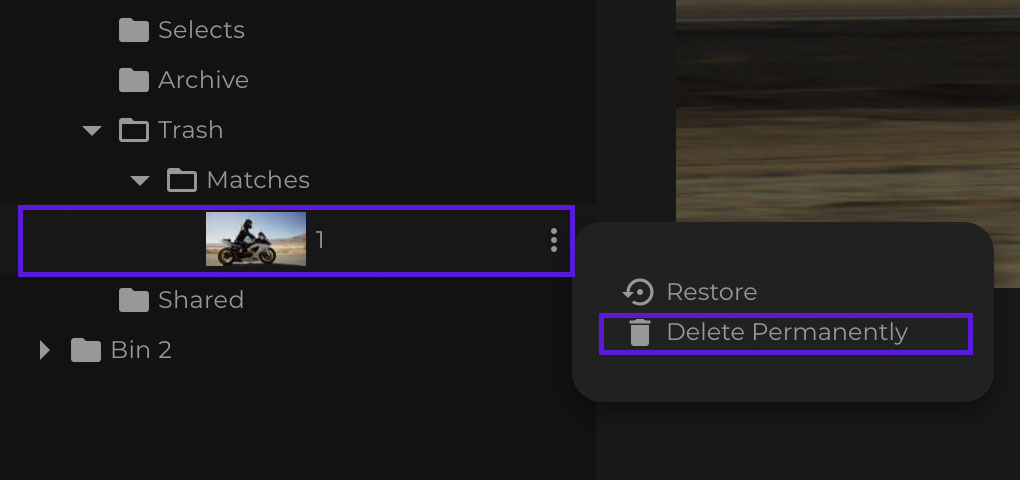Choose Delete Permanently from the context menu
This screenshot has width=1020, height=480.
coord(787,333)
